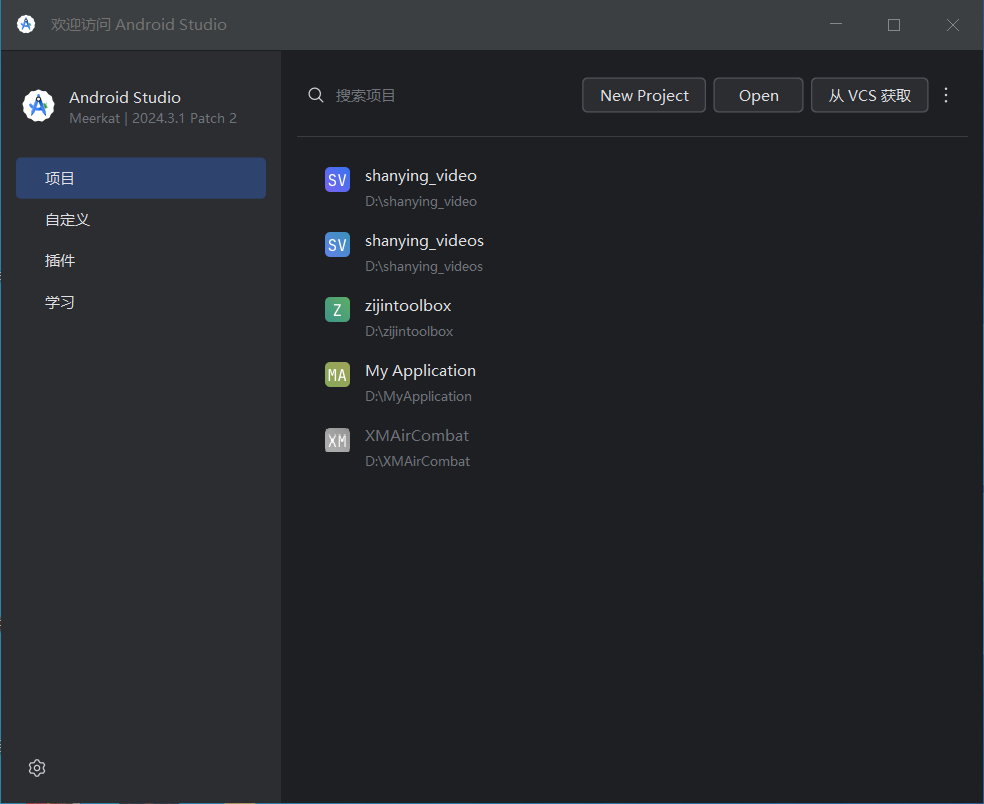Maximize the Android Studio welcome window
The height and width of the screenshot is (804, 984).
click(894, 25)
